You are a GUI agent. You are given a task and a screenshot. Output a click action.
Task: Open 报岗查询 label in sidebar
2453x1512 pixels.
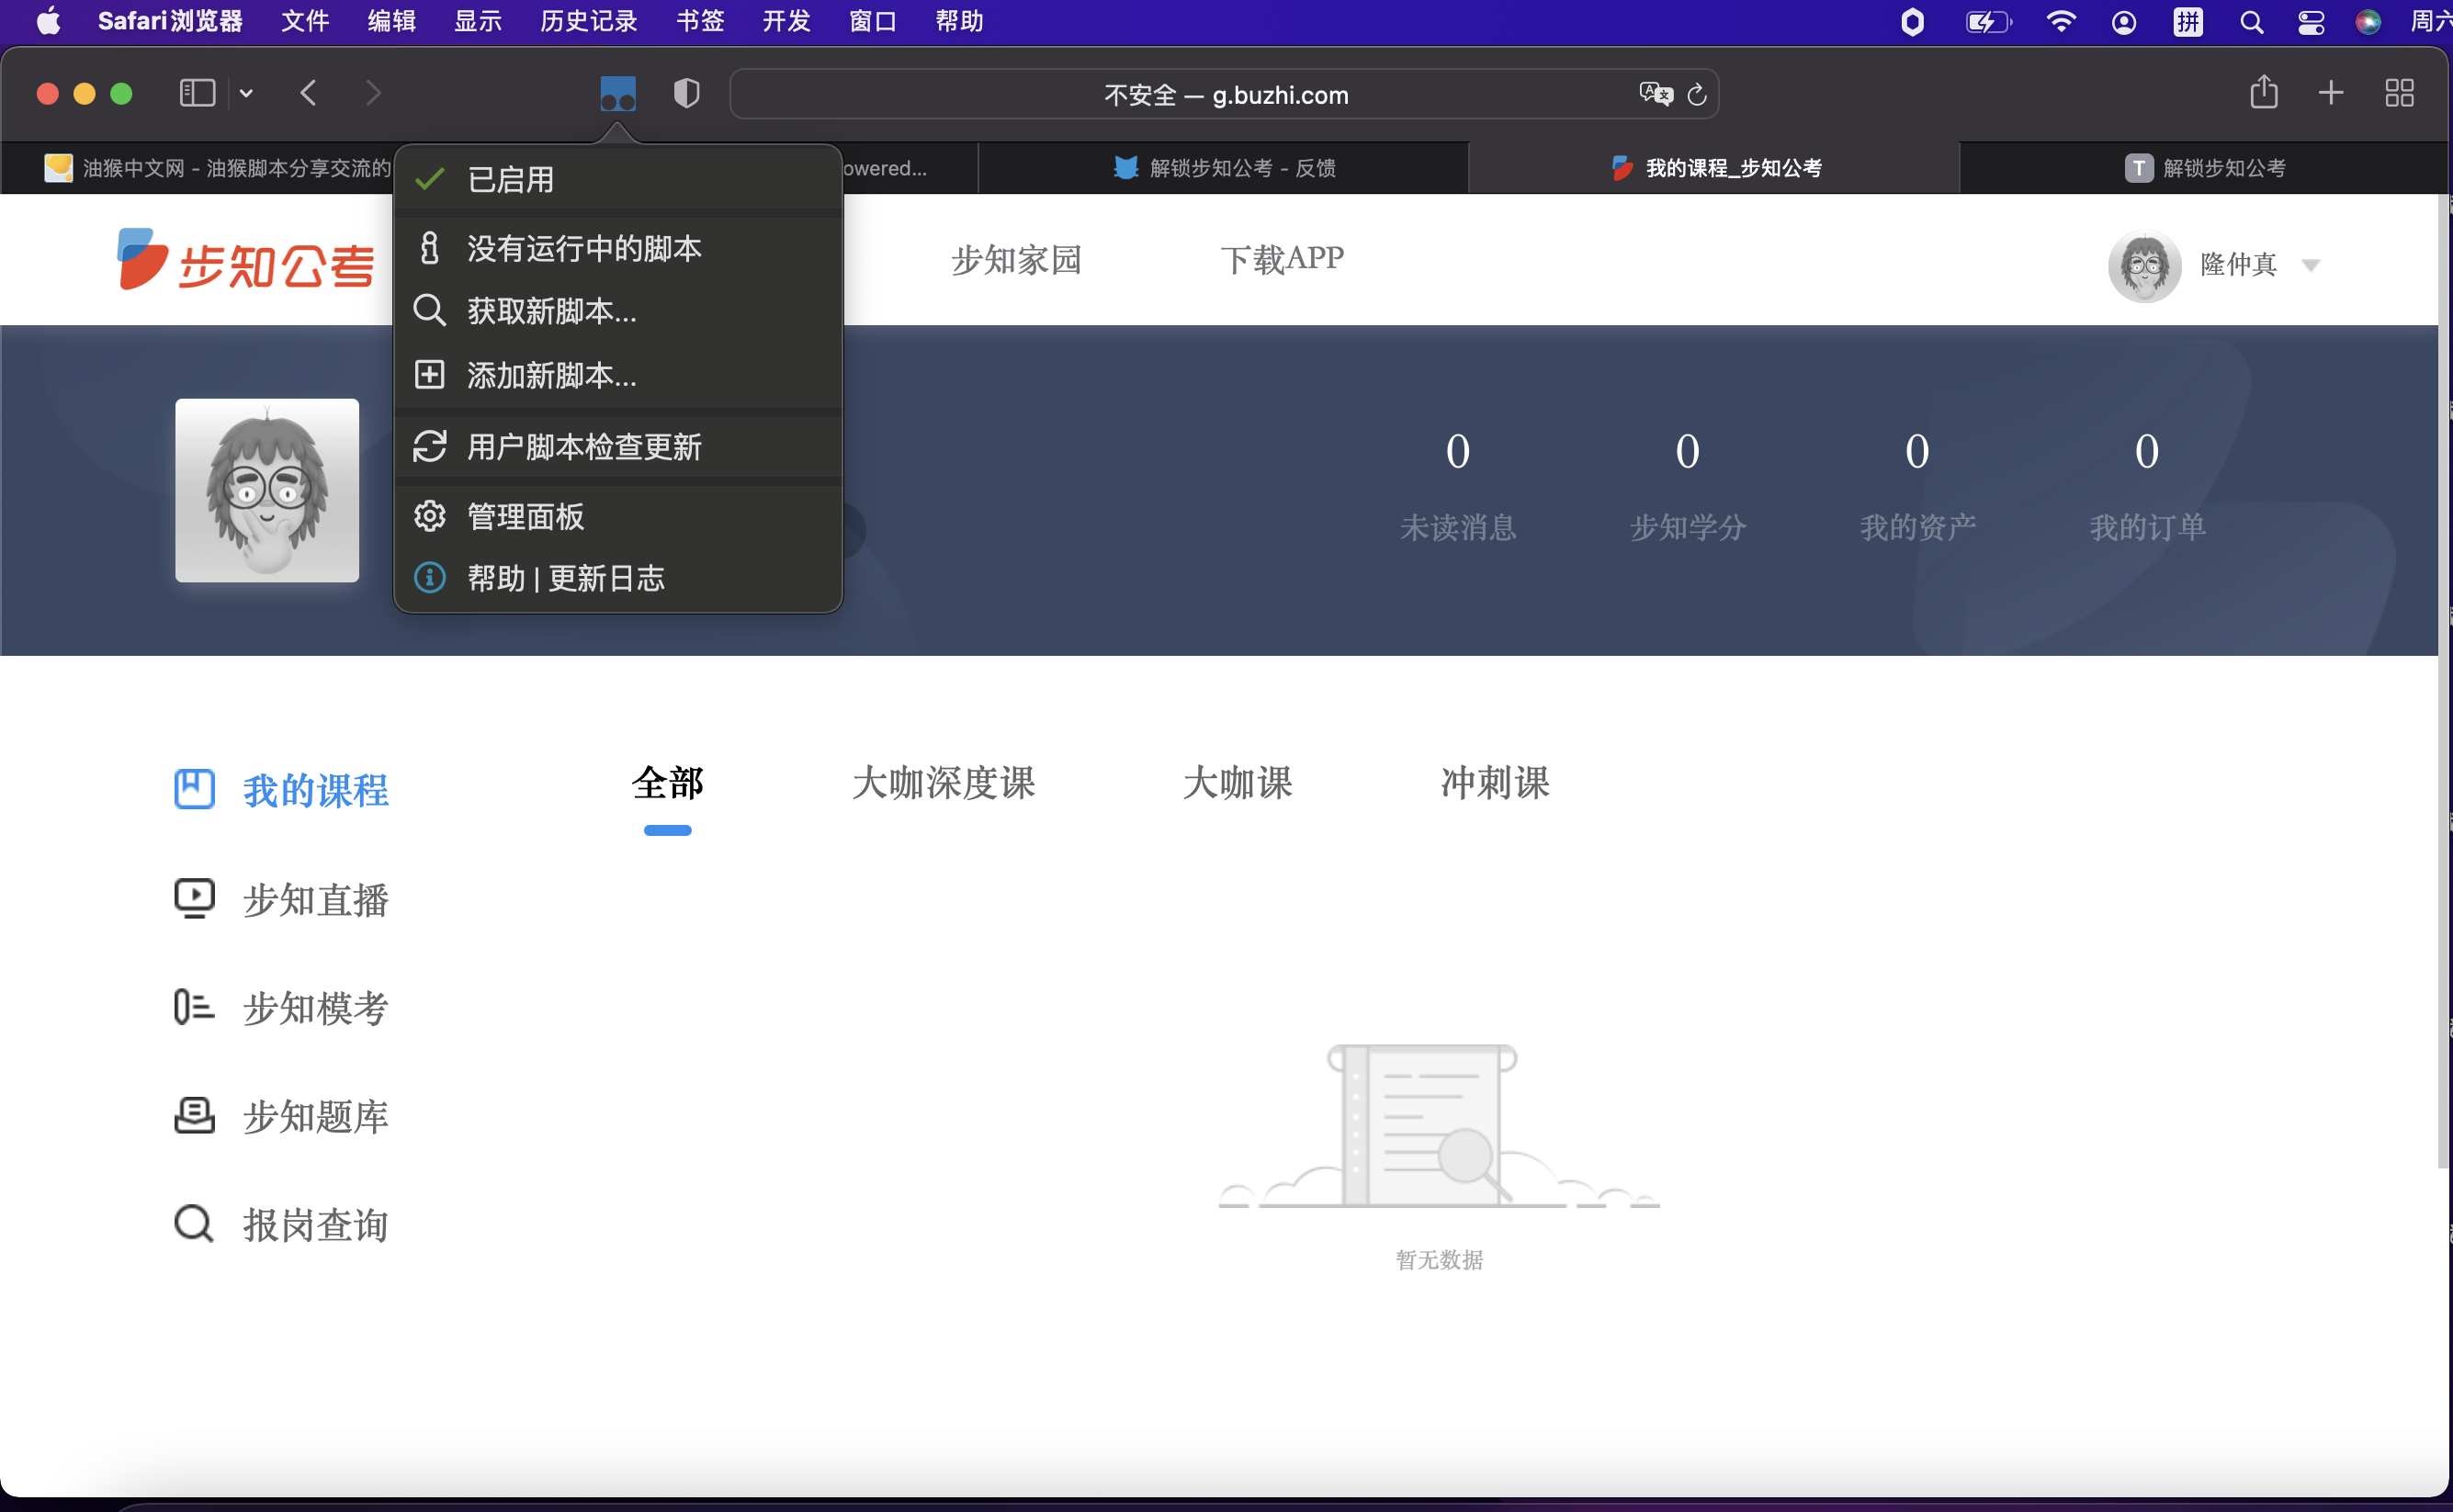pos(316,1225)
